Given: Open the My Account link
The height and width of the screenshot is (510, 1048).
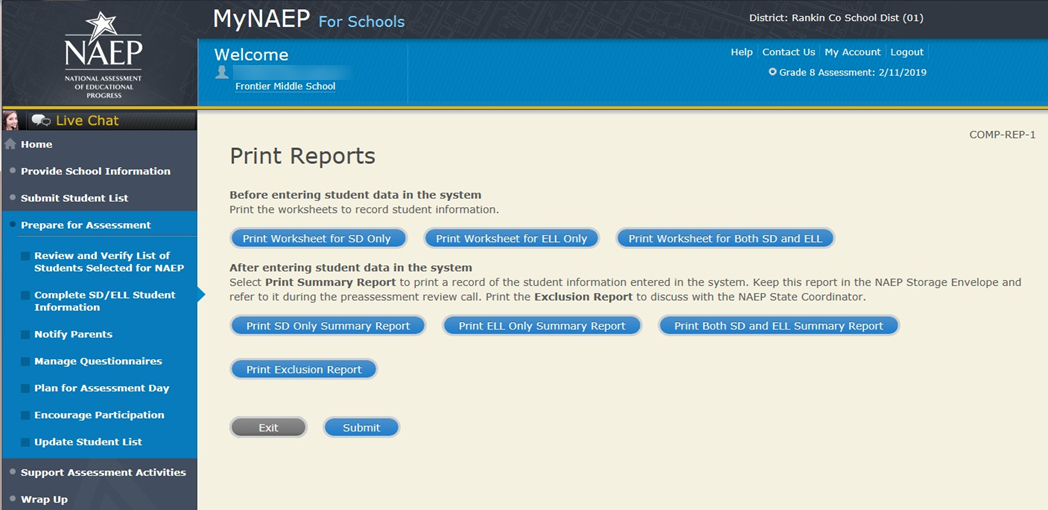Looking at the screenshot, I should tap(853, 52).
